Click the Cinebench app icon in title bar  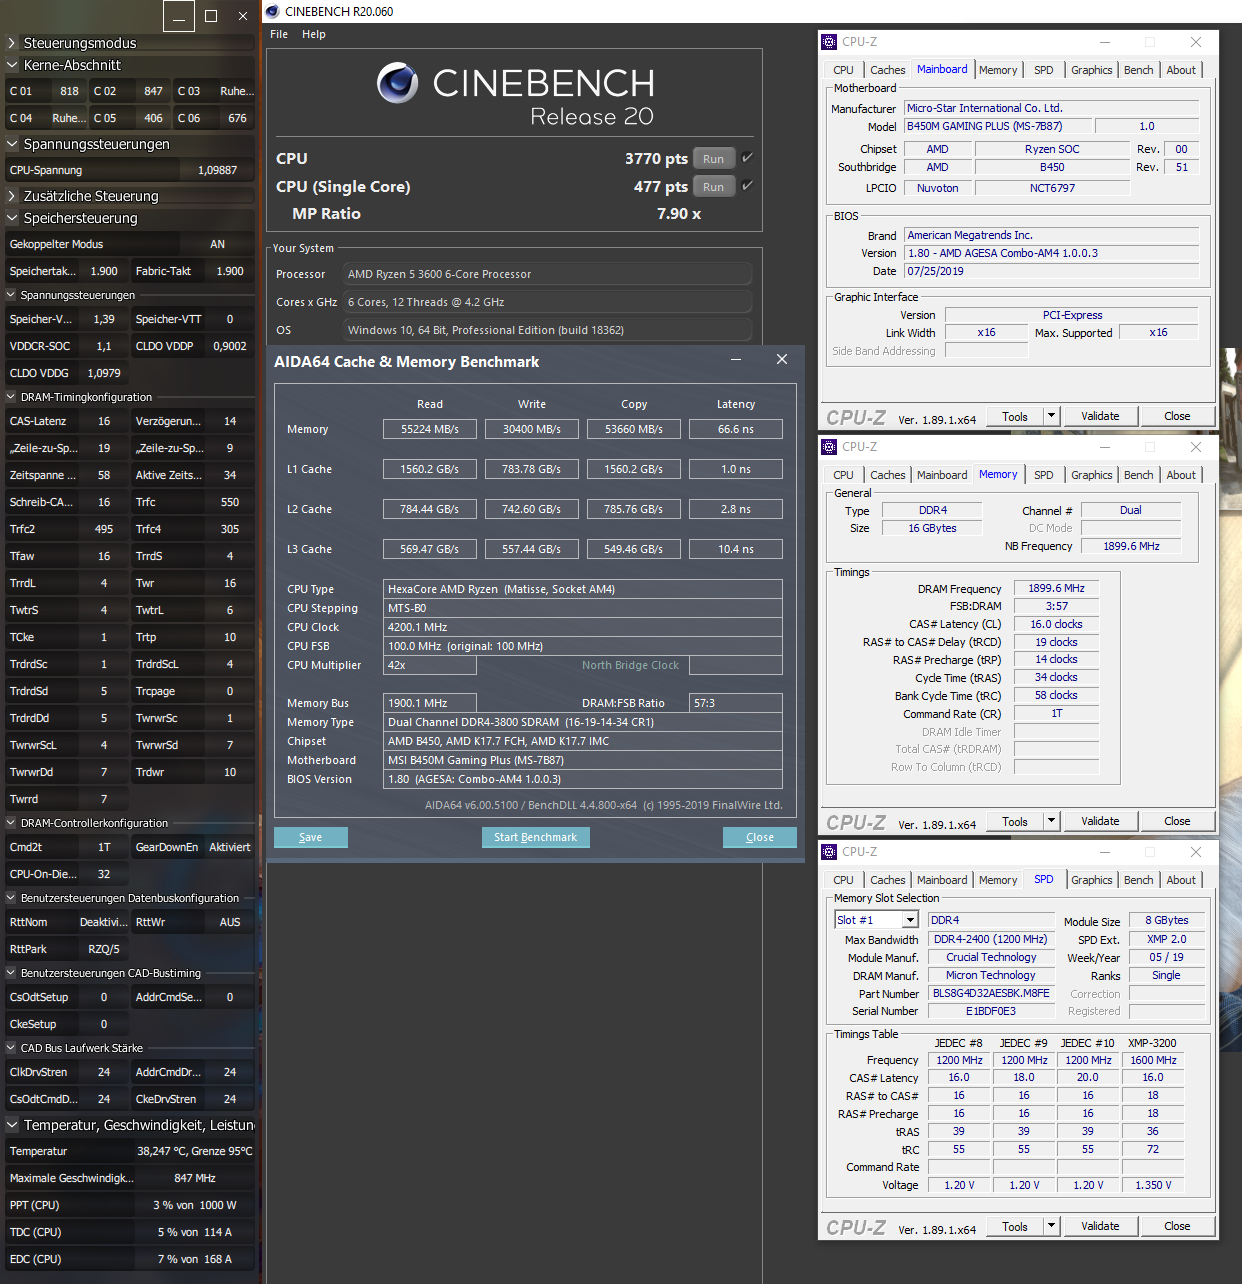coord(272,11)
